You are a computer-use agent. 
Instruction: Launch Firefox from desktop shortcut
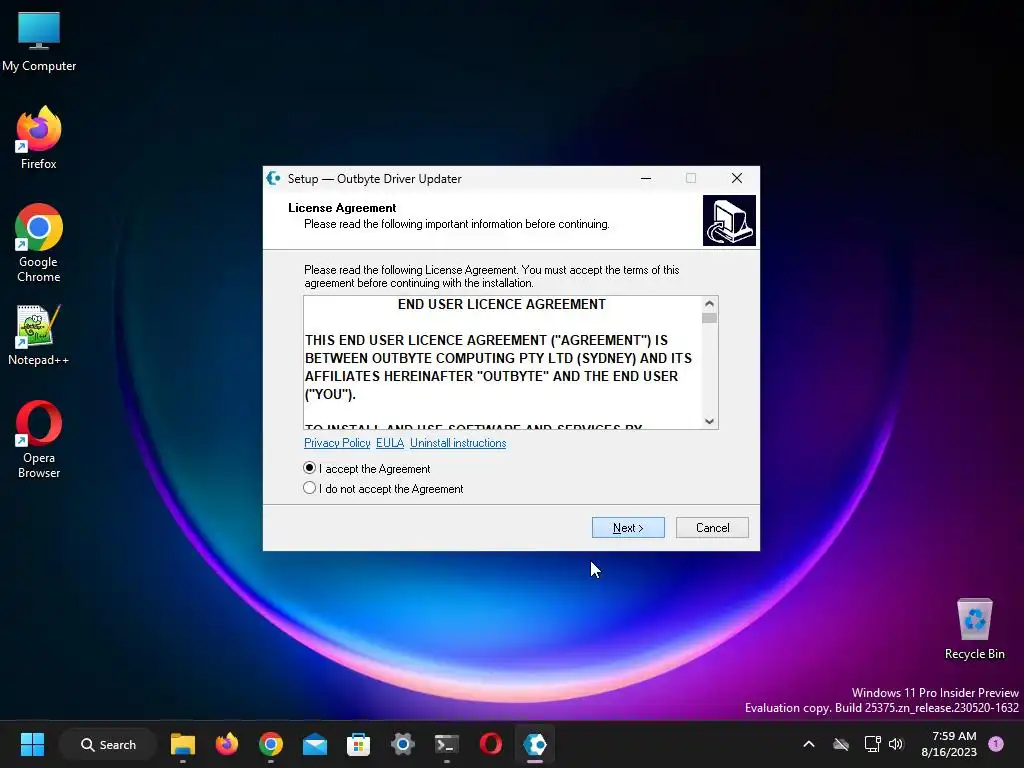tap(39, 137)
